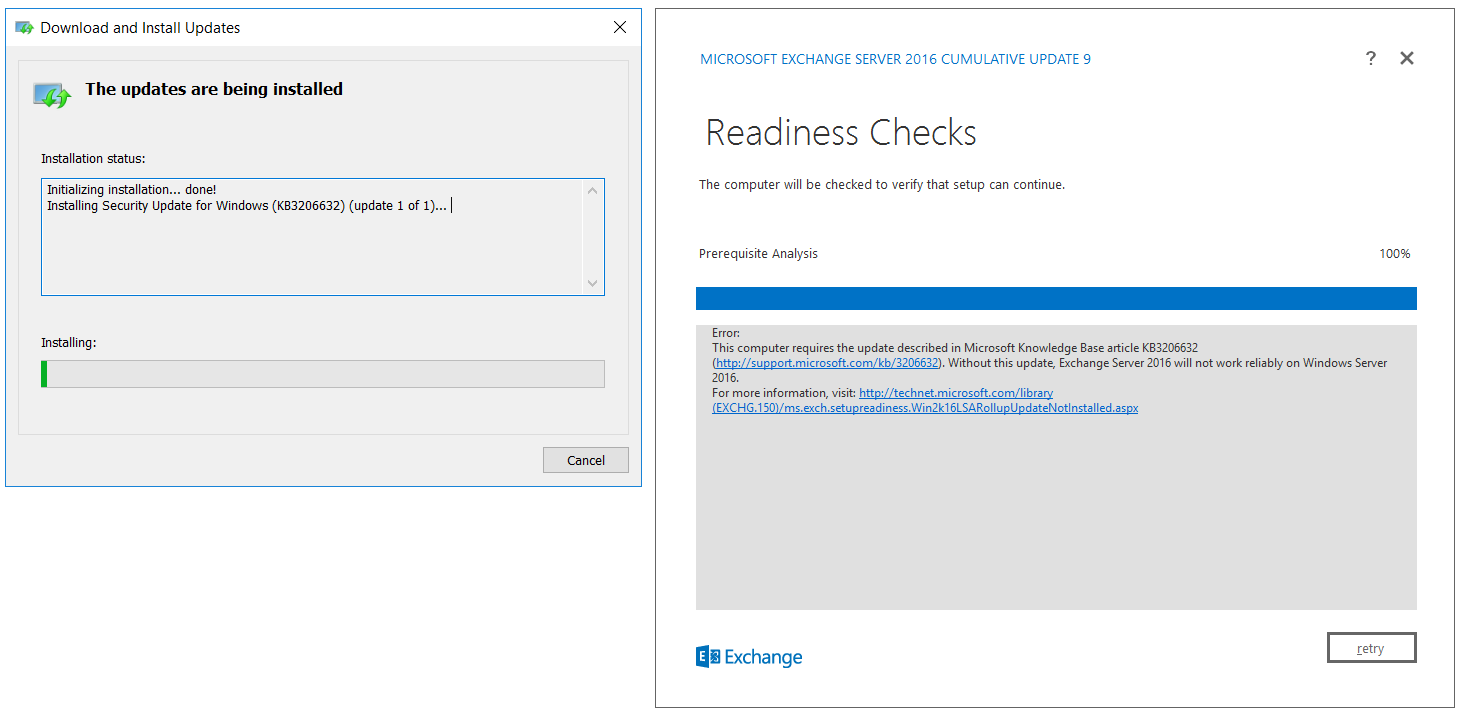
Task: Click the Error: label in results
Action: pyautogui.click(x=726, y=333)
